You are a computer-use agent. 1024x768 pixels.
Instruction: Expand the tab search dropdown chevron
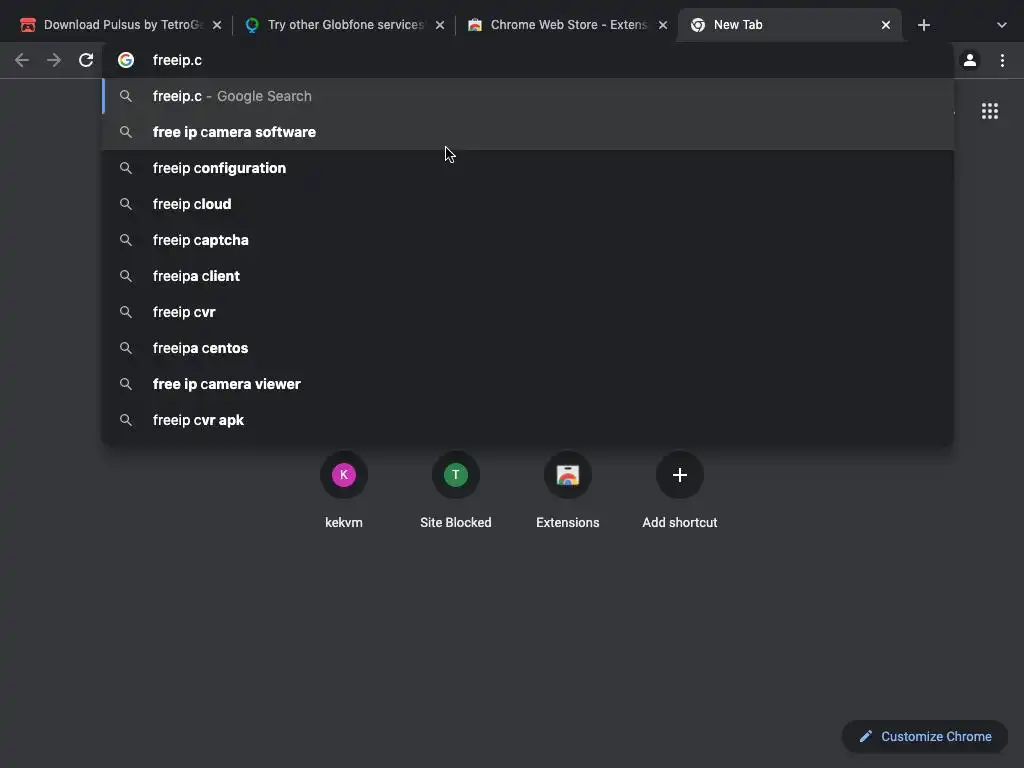tap(1002, 25)
